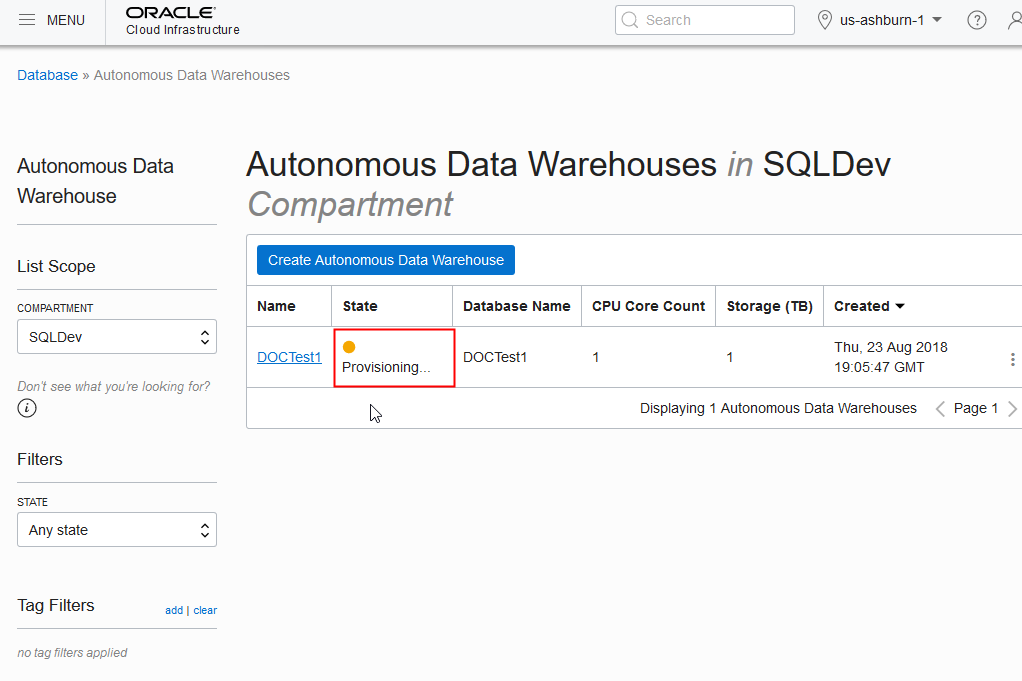Click Database breadcrumb link
Screen dimensions: 1022x681
point(47,75)
